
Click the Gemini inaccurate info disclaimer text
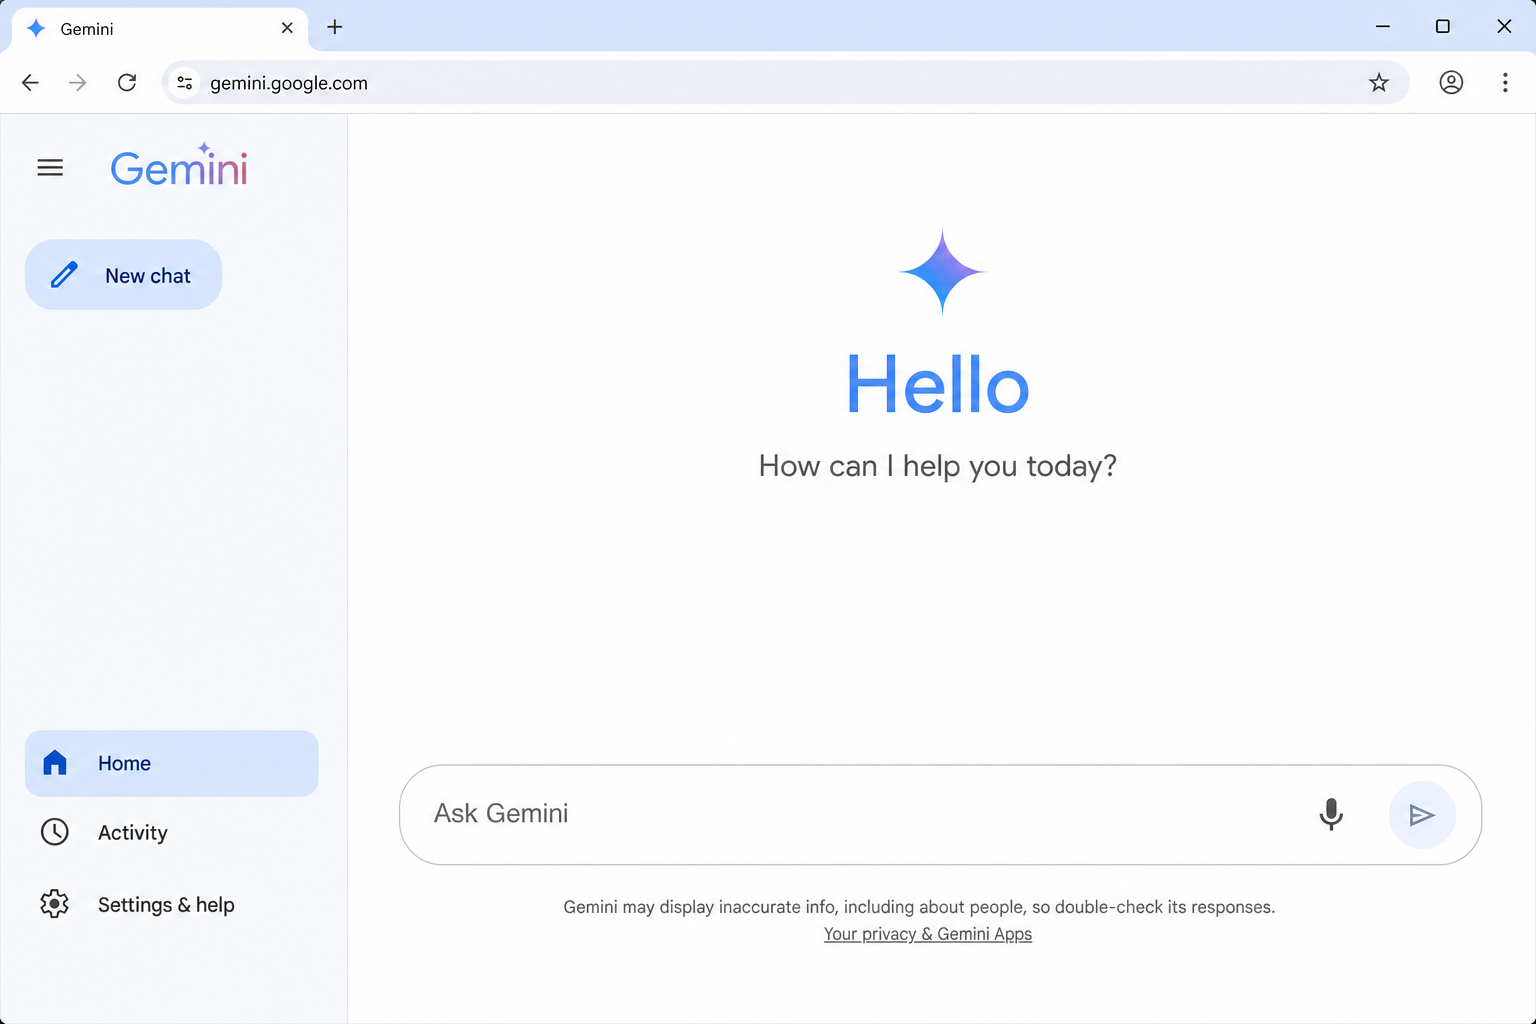coord(919,907)
